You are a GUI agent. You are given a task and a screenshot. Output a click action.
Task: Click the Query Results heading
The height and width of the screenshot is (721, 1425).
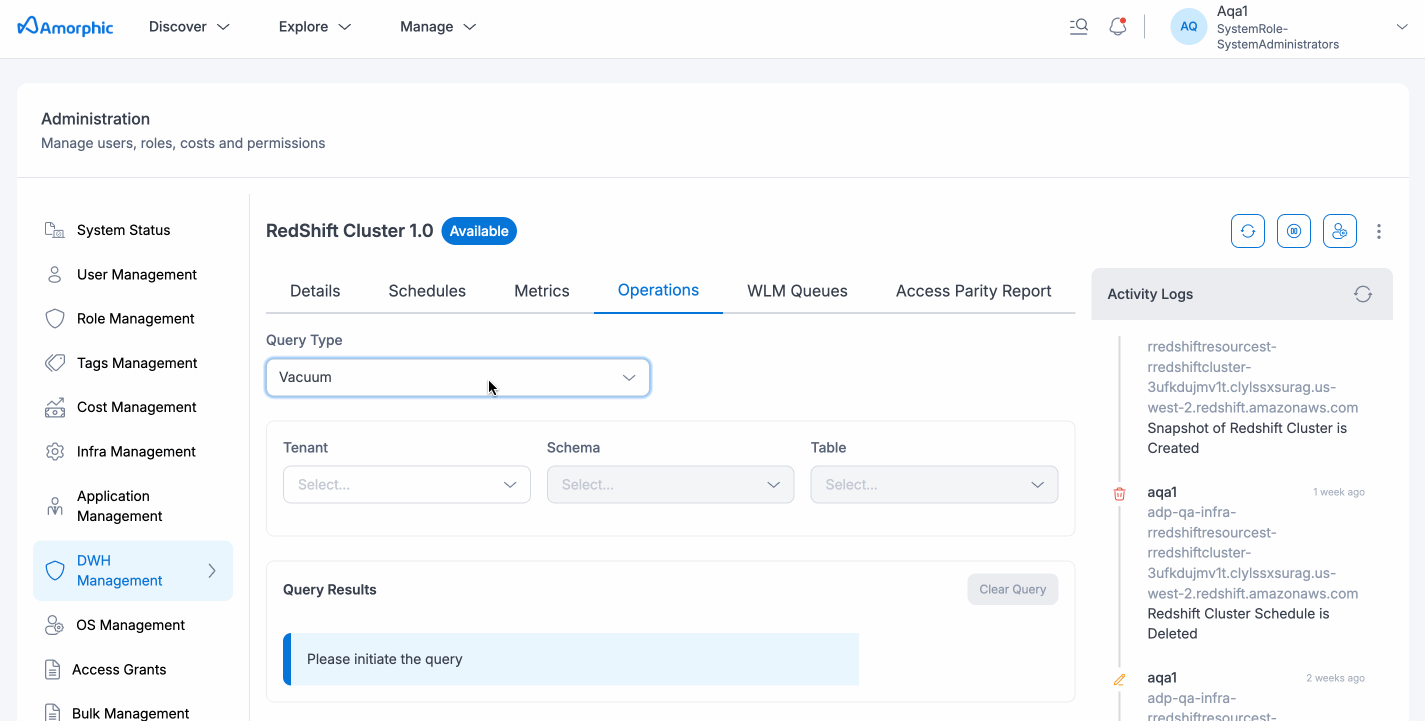point(330,590)
